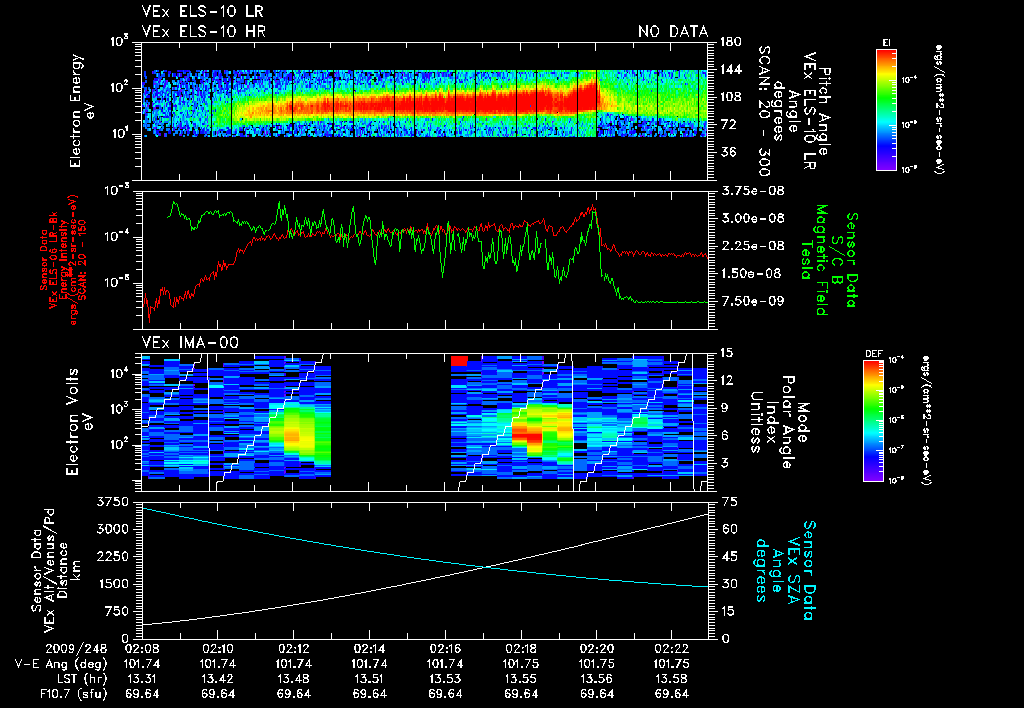The image size is (1024, 708).
Task: Click the magnetic field peak near 02:20
Action: 593,210
